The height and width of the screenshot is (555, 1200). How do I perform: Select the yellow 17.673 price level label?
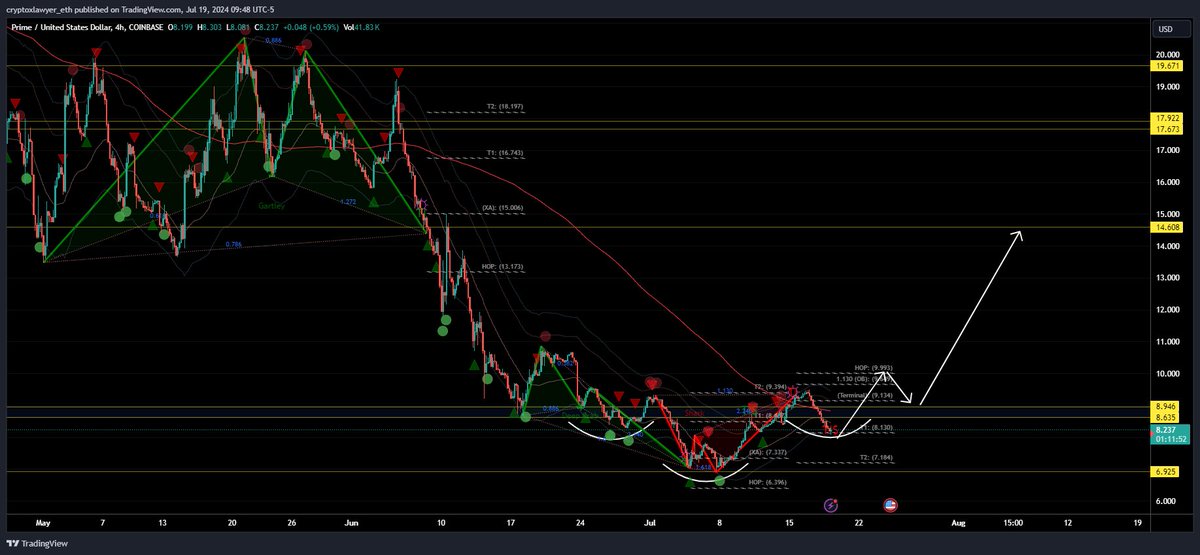[1165, 130]
